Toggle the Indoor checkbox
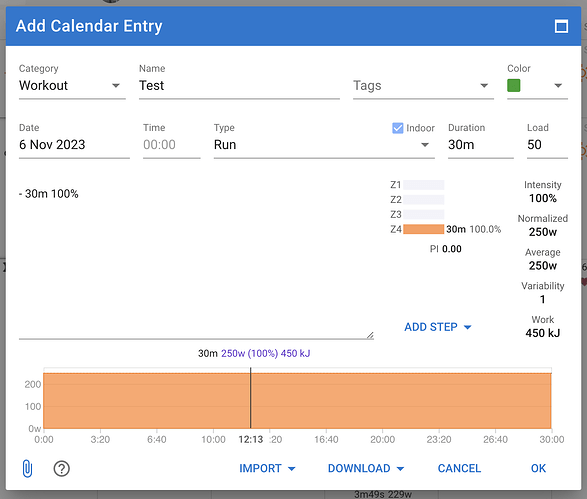The height and width of the screenshot is (499, 587). [x=398, y=128]
